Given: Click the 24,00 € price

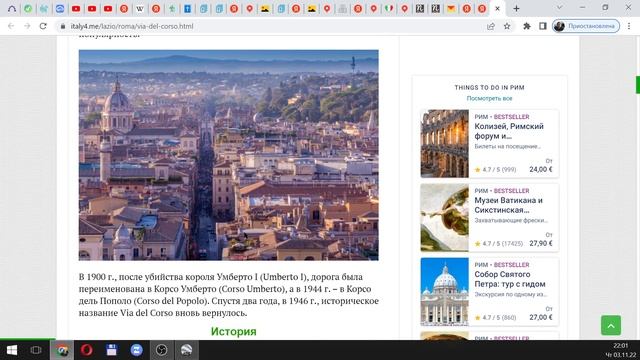Looking at the screenshot, I should [540, 169].
